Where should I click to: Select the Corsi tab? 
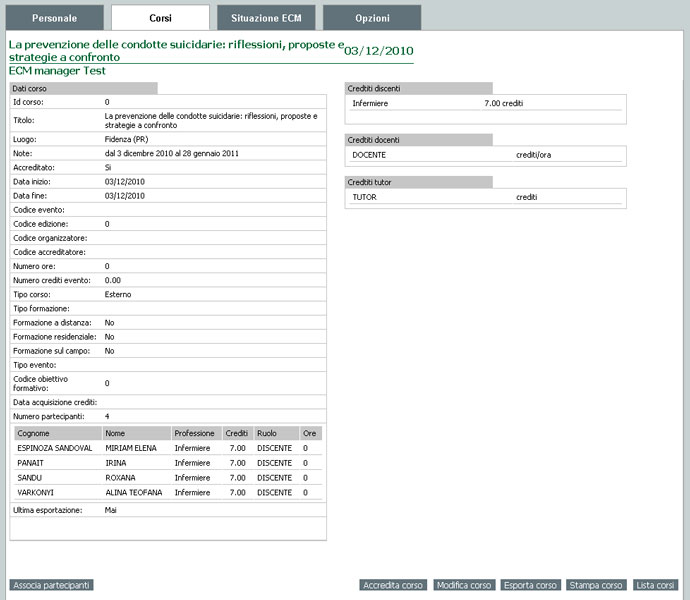tap(160, 18)
